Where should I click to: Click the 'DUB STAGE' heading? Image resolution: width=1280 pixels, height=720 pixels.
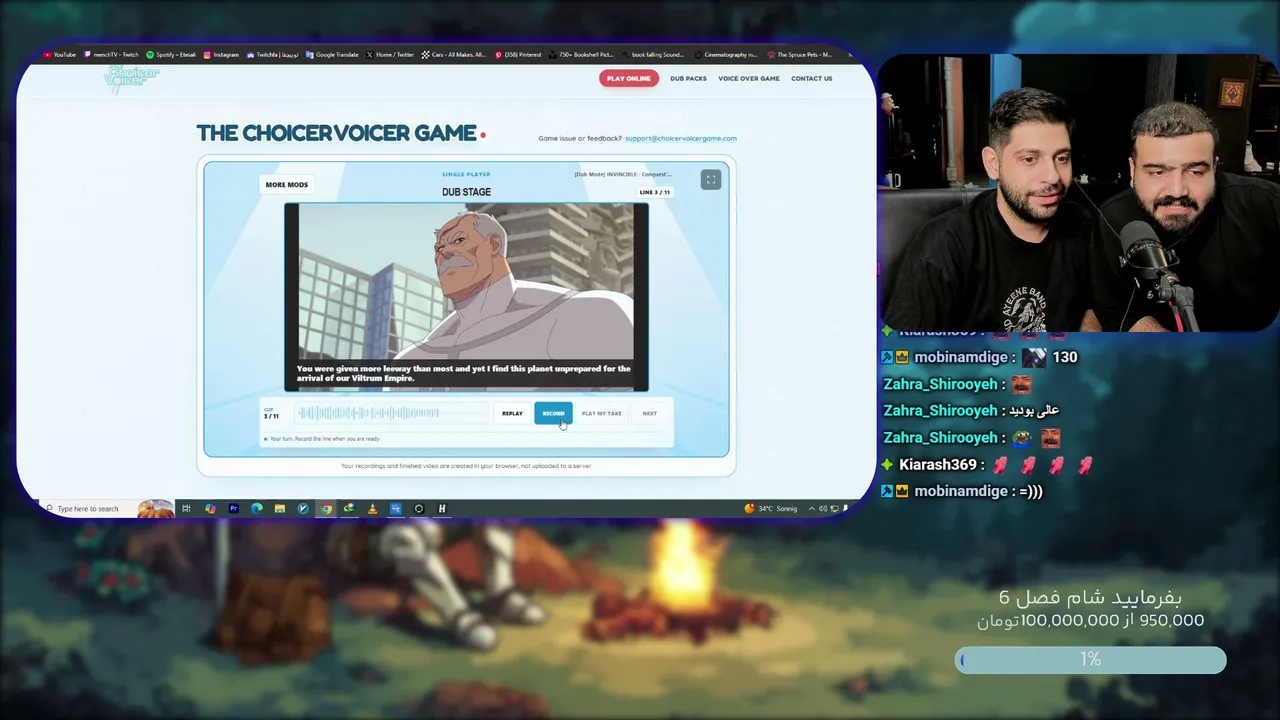pos(466,192)
